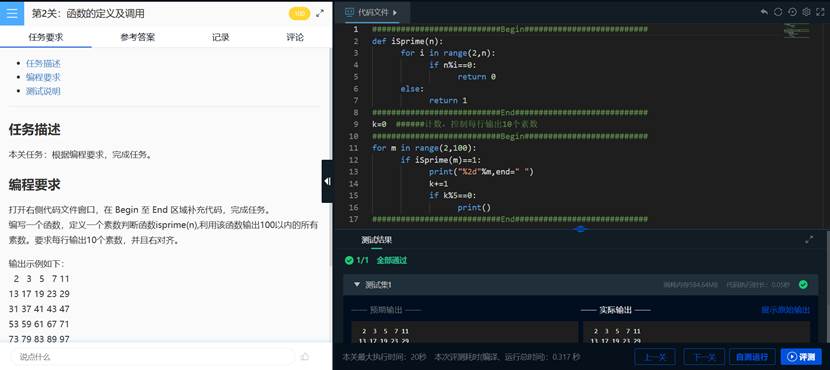Click the blue divider handle between code and results

pos(581,229)
